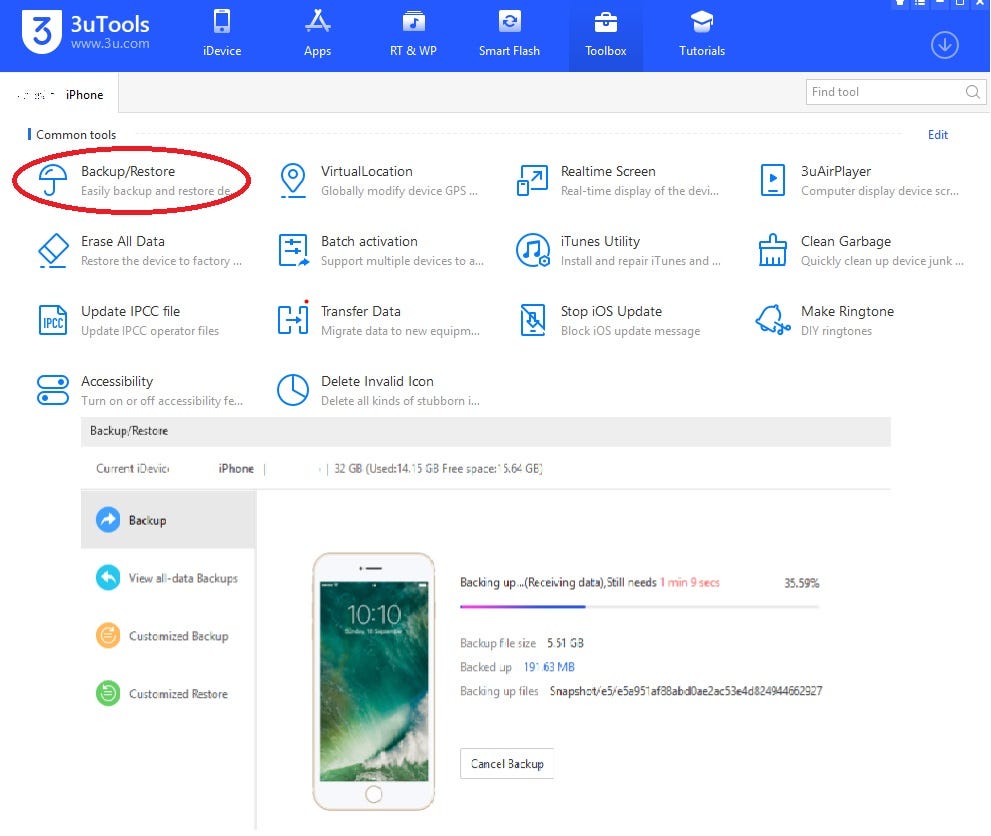Switch to the Smart Flash section

[509, 35]
